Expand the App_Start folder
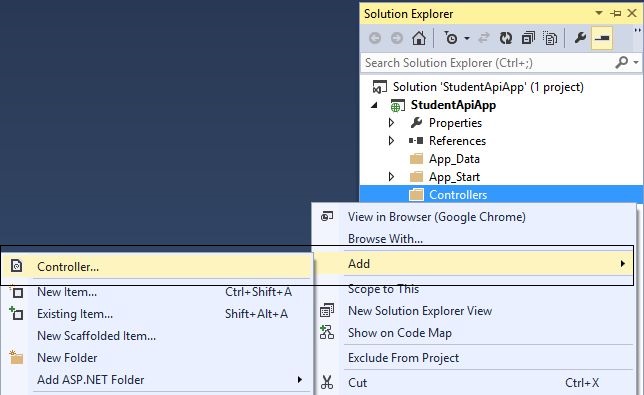644x395 pixels. [391, 177]
